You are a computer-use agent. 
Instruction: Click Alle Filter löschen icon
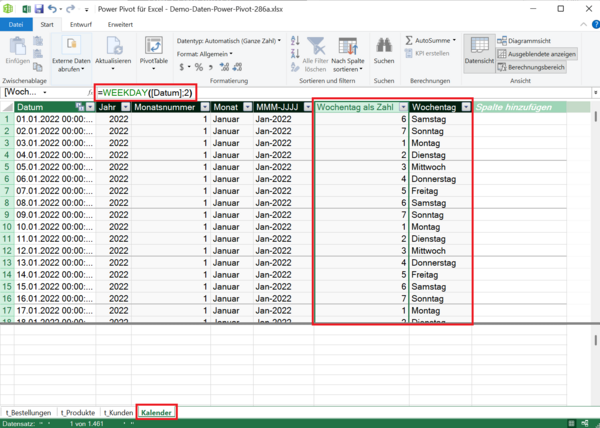(x=316, y=46)
